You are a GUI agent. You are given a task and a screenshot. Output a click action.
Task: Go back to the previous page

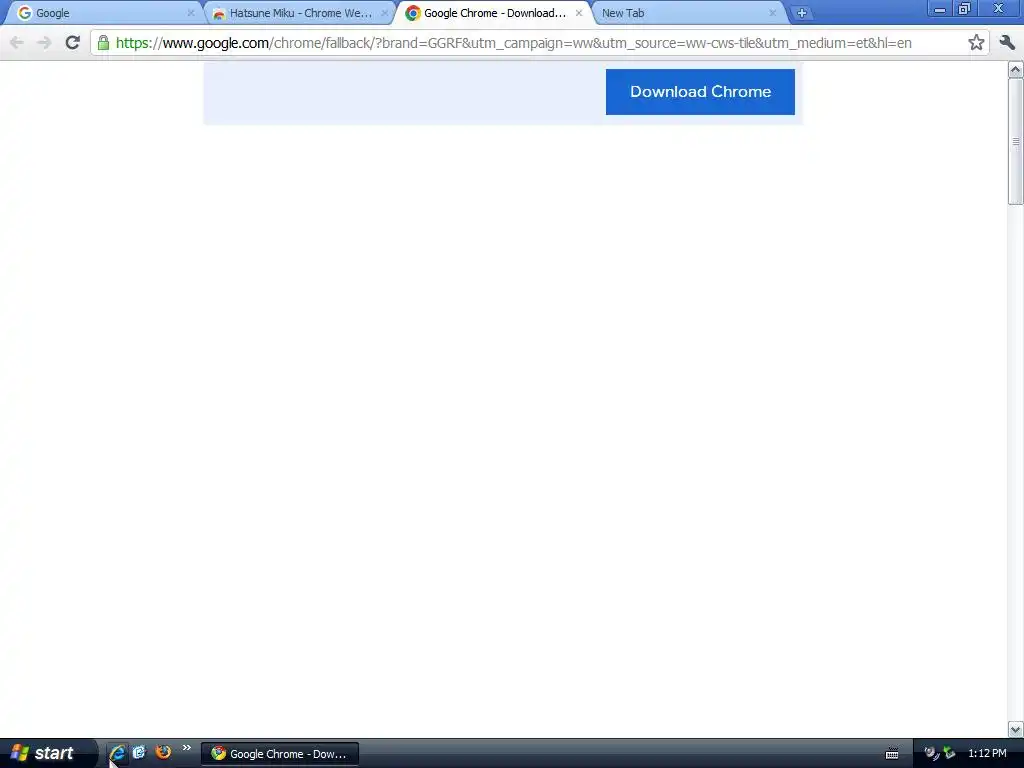click(x=17, y=43)
